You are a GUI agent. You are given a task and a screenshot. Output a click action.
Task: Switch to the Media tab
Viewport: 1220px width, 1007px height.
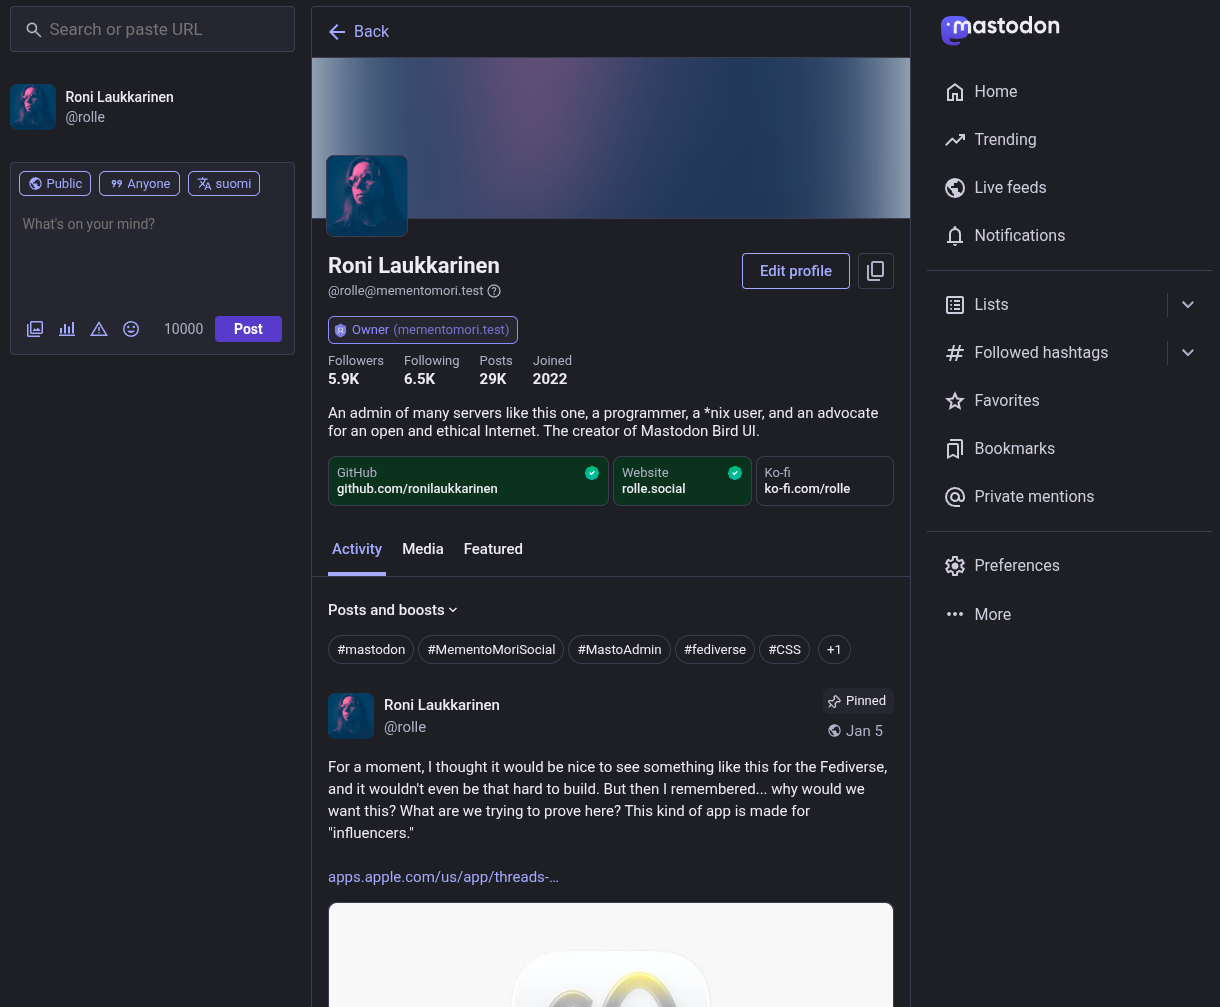pos(422,549)
